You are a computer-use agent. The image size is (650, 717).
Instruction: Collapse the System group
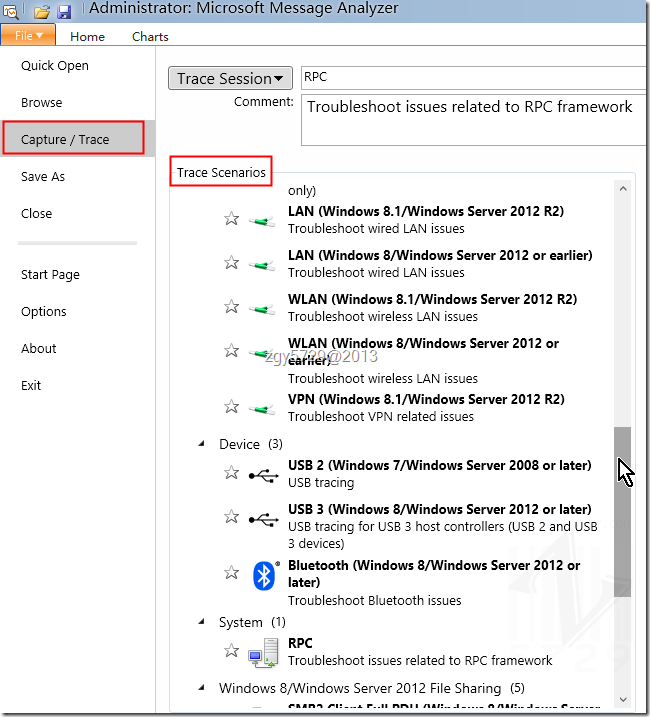coord(201,621)
